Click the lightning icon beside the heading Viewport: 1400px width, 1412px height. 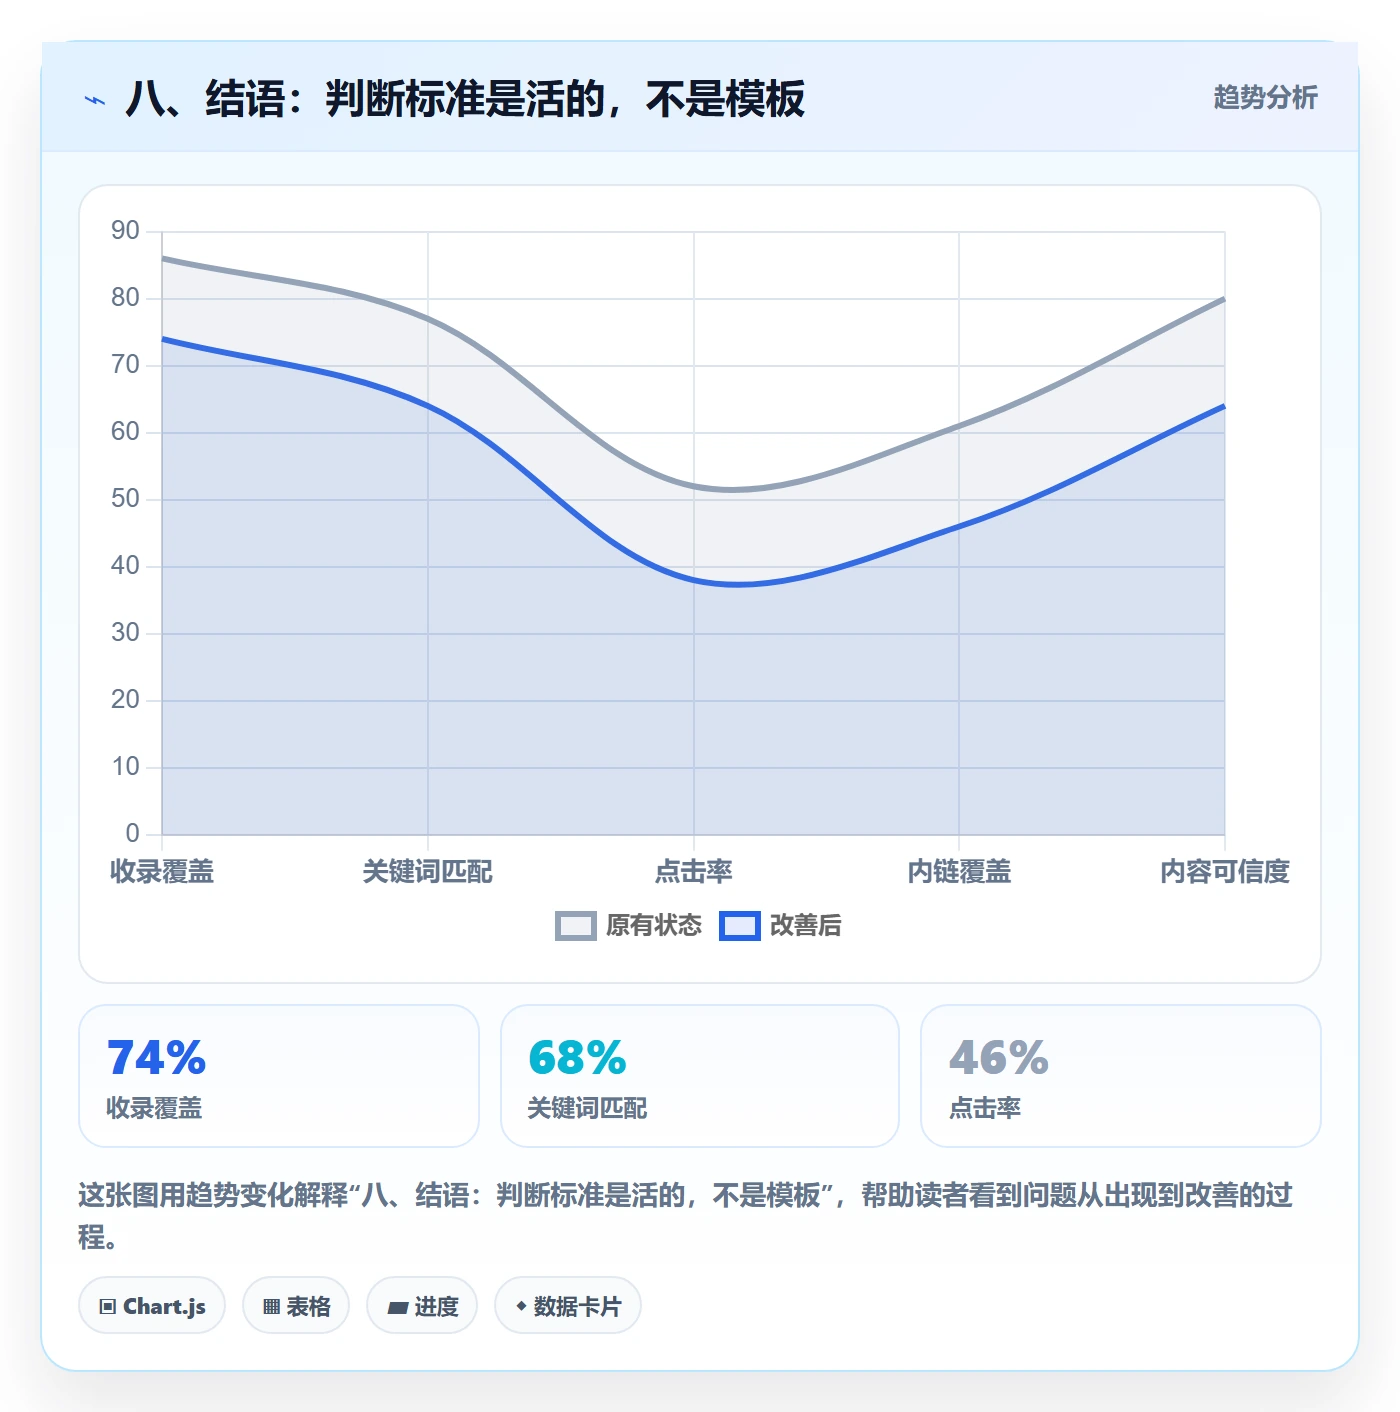point(95,99)
